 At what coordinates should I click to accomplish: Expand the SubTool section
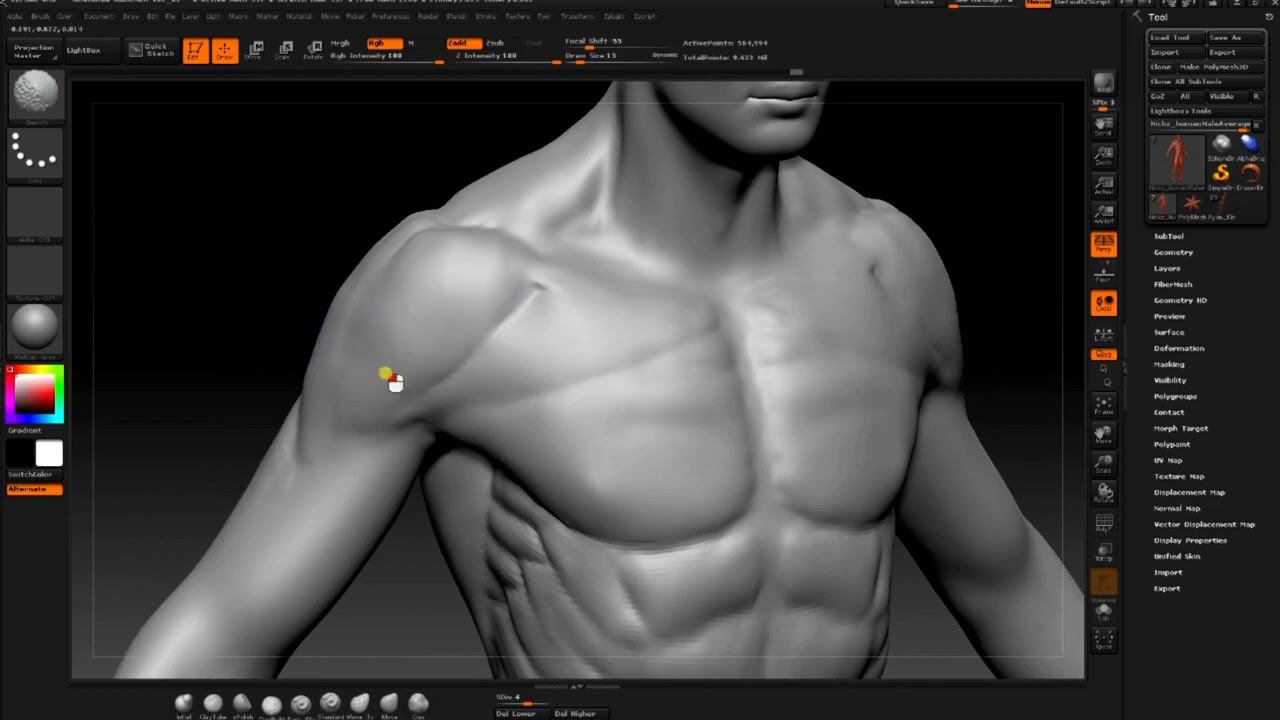pyautogui.click(x=1168, y=236)
